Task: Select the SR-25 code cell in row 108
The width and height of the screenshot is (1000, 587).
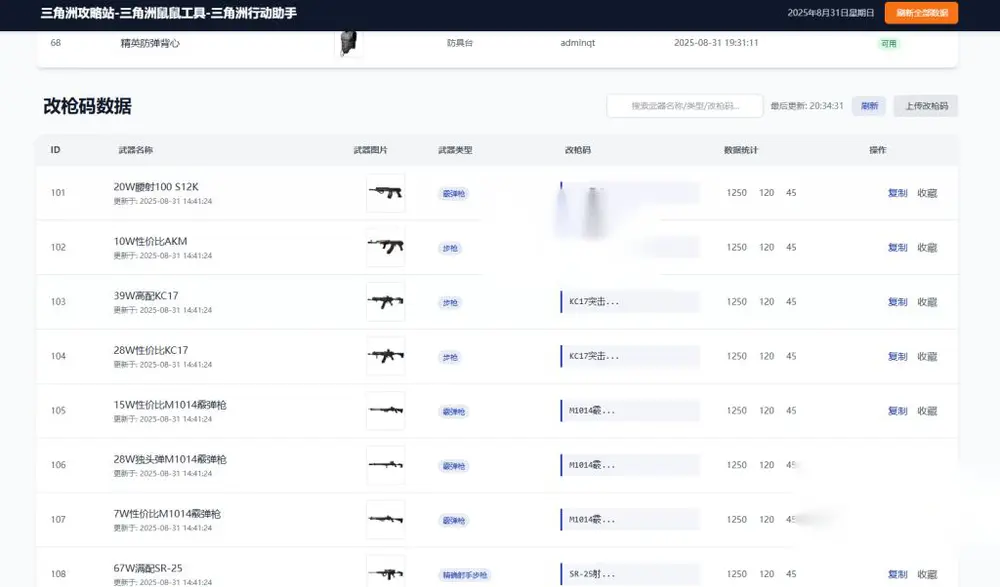Action: click(629, 574)
